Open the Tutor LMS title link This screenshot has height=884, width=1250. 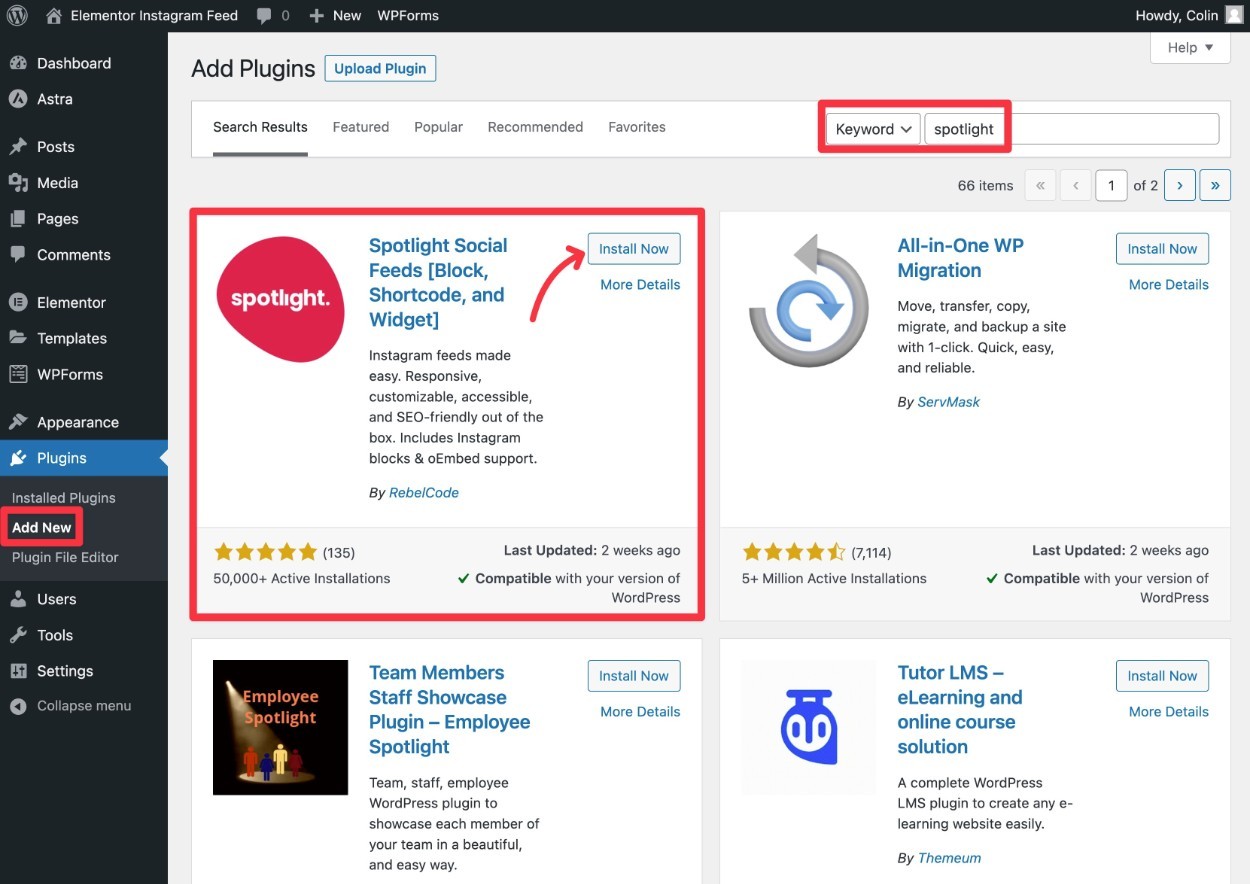960,709
